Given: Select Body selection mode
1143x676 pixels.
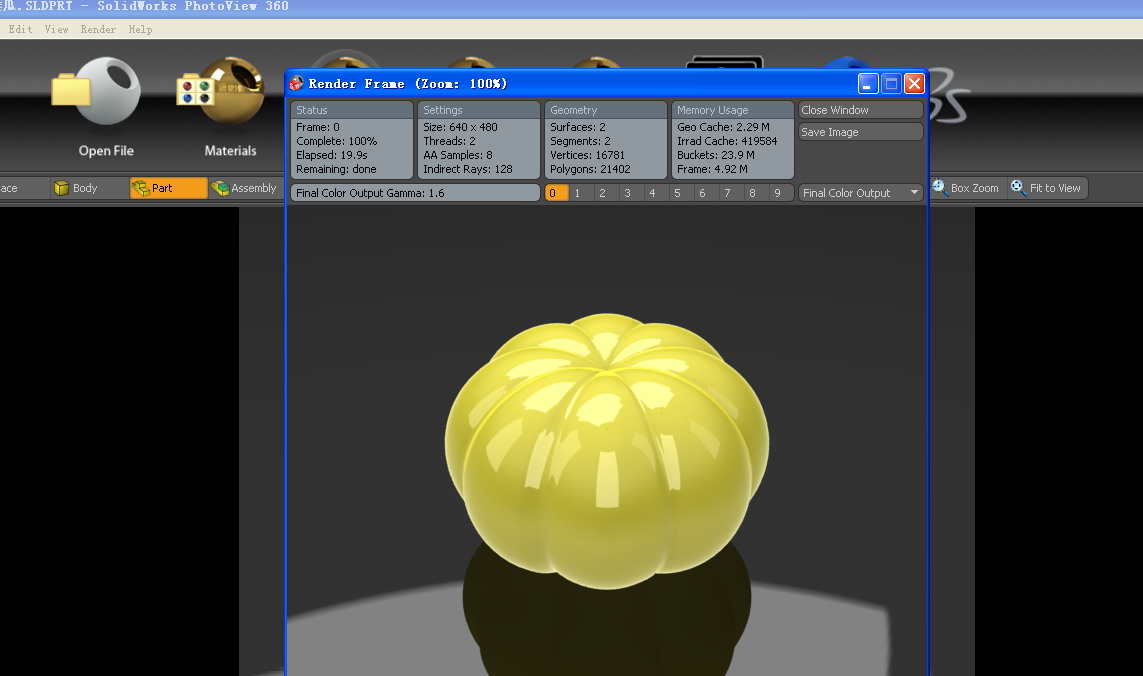Looking at the screenshot, I should 76,188.
